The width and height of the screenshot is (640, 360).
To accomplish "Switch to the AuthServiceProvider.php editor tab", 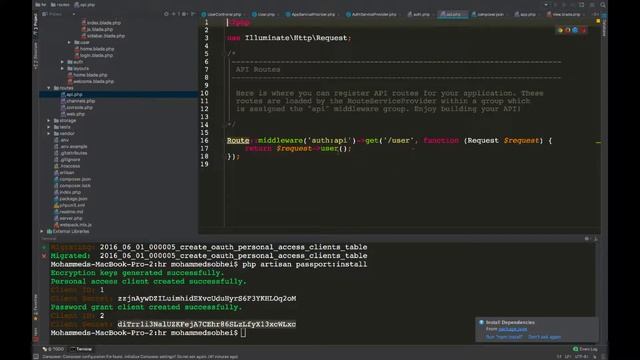I will 373,14.
